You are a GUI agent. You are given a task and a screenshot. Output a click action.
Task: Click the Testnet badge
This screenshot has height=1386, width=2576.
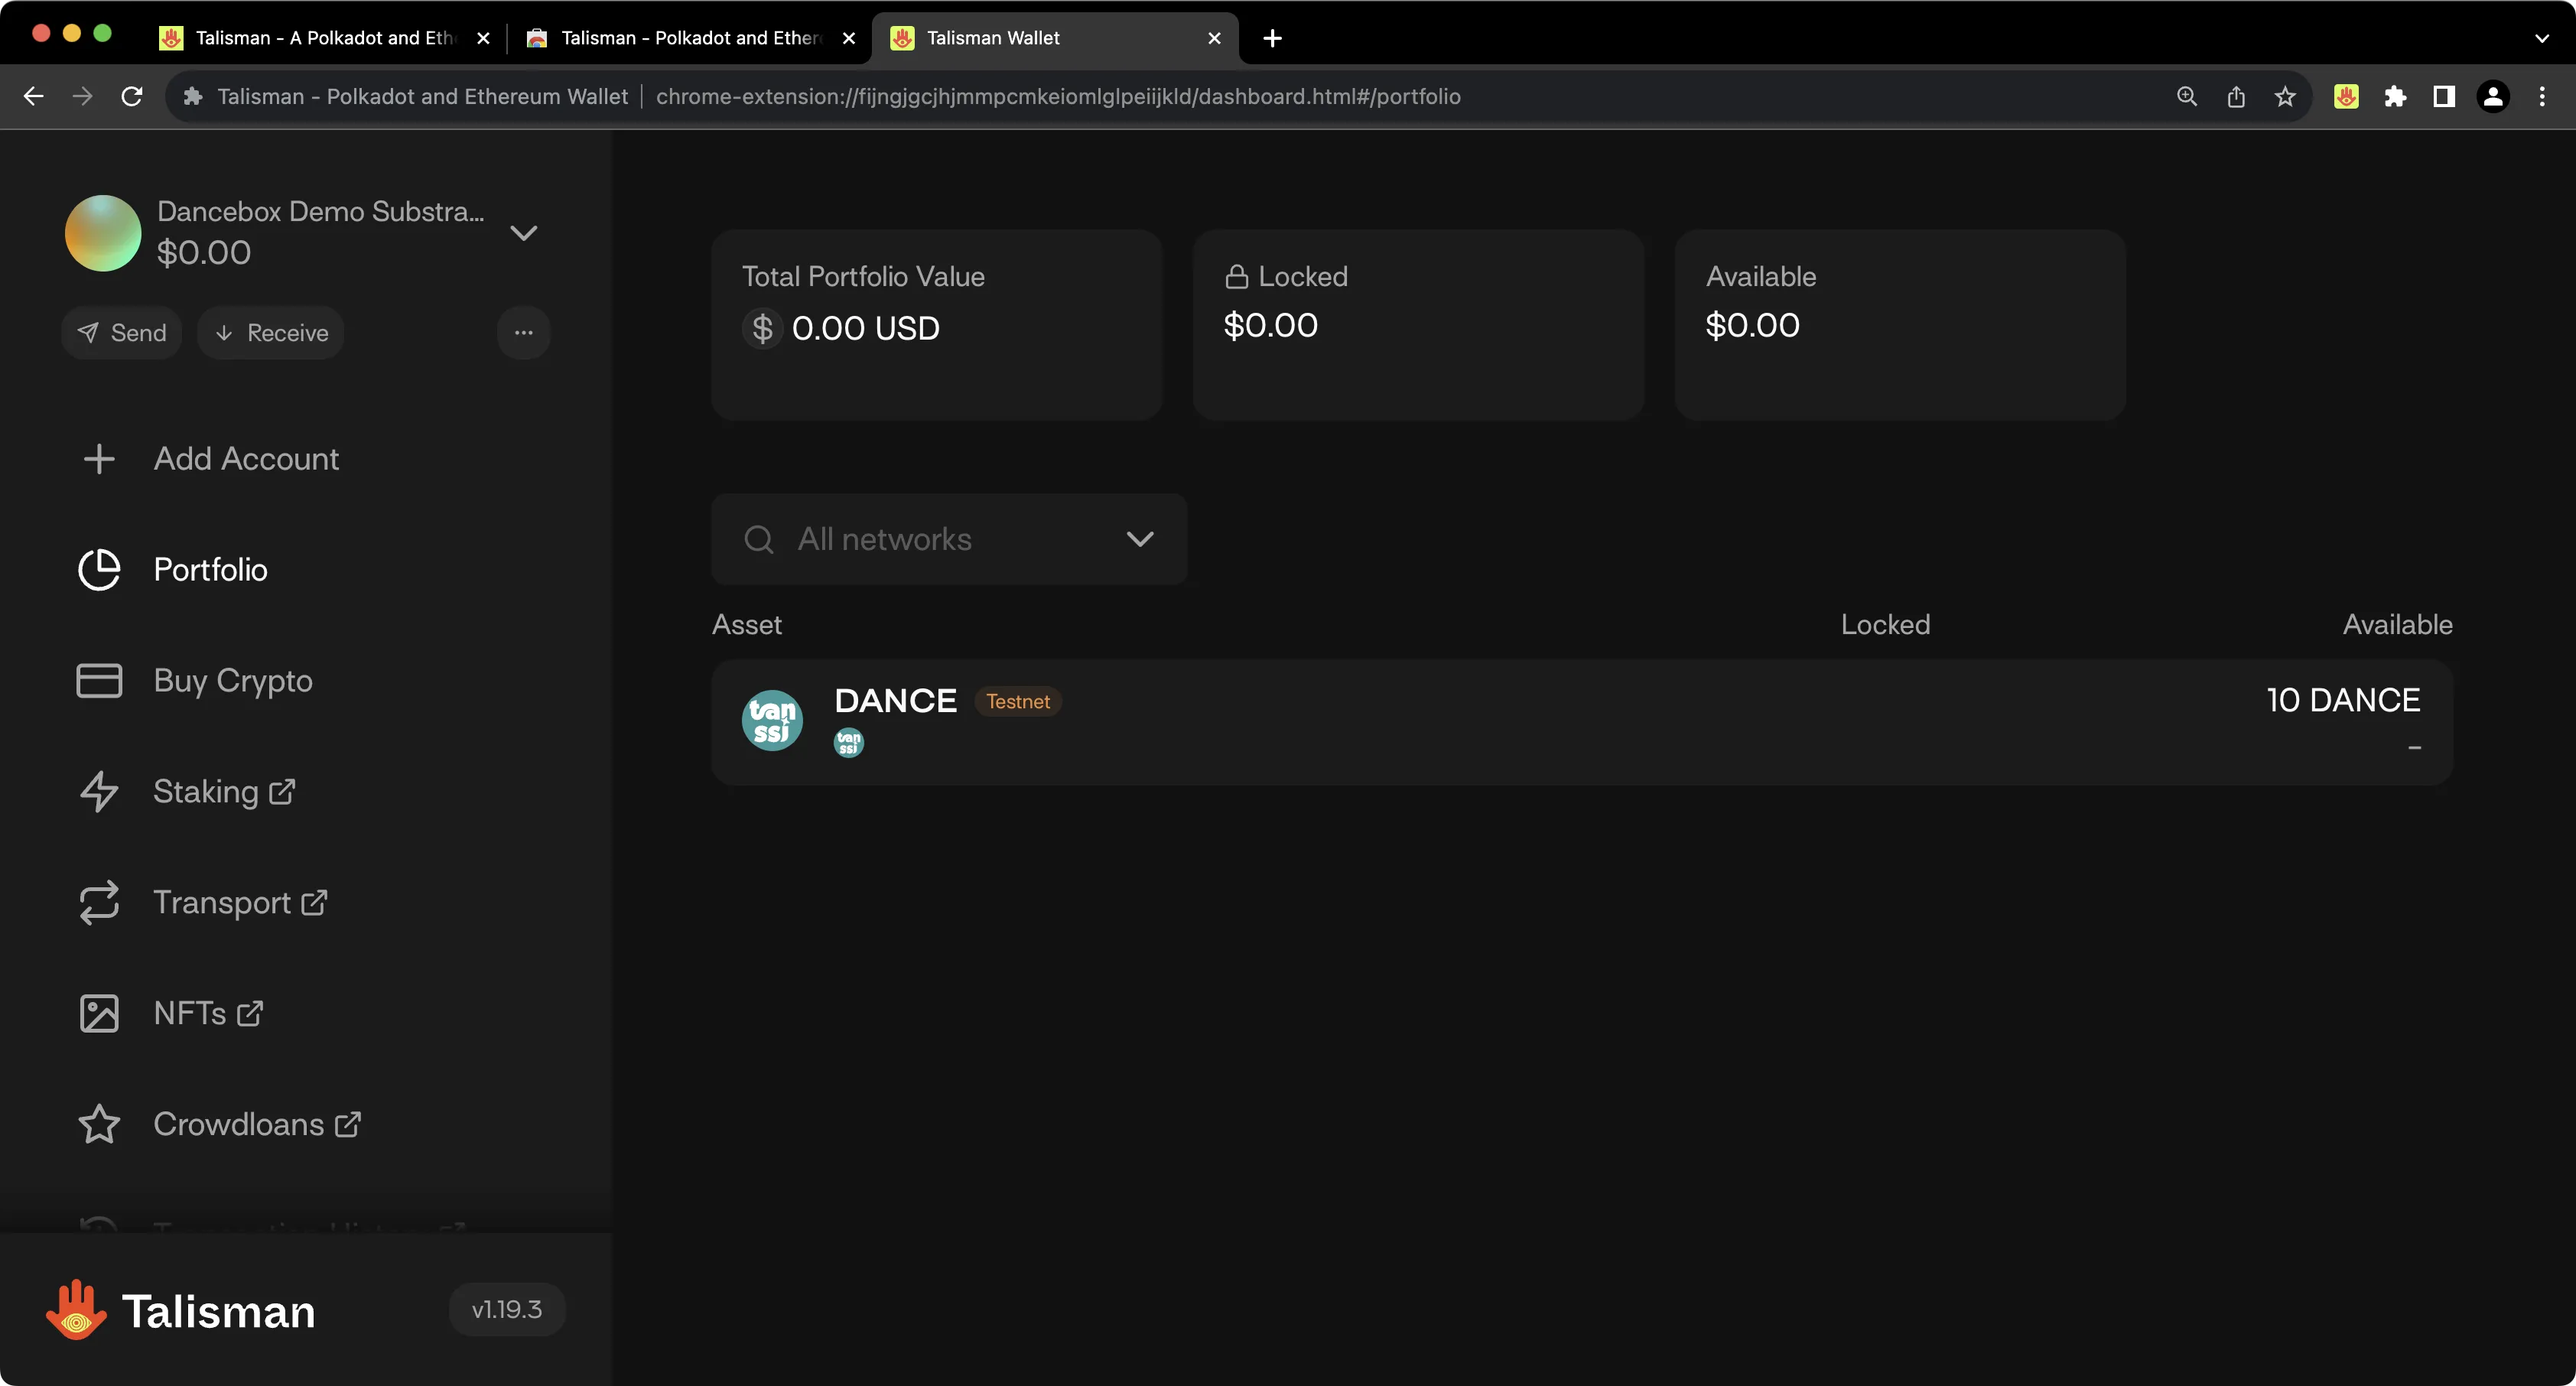1018,701
